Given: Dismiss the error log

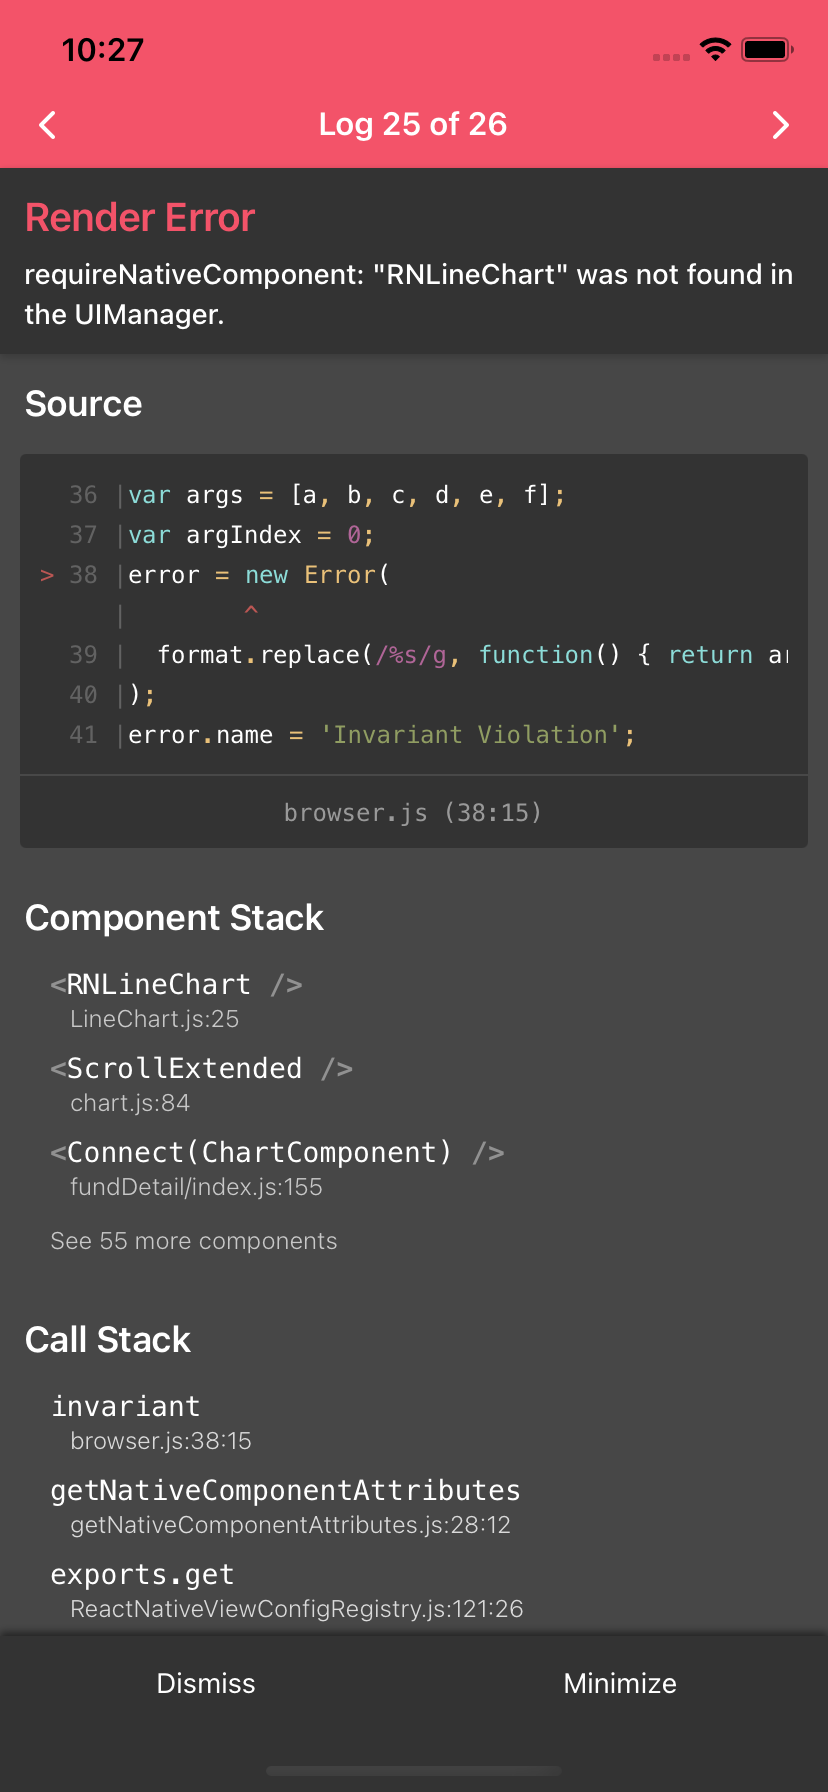Looking at the screenshot, I should [x=205, y=1683].
